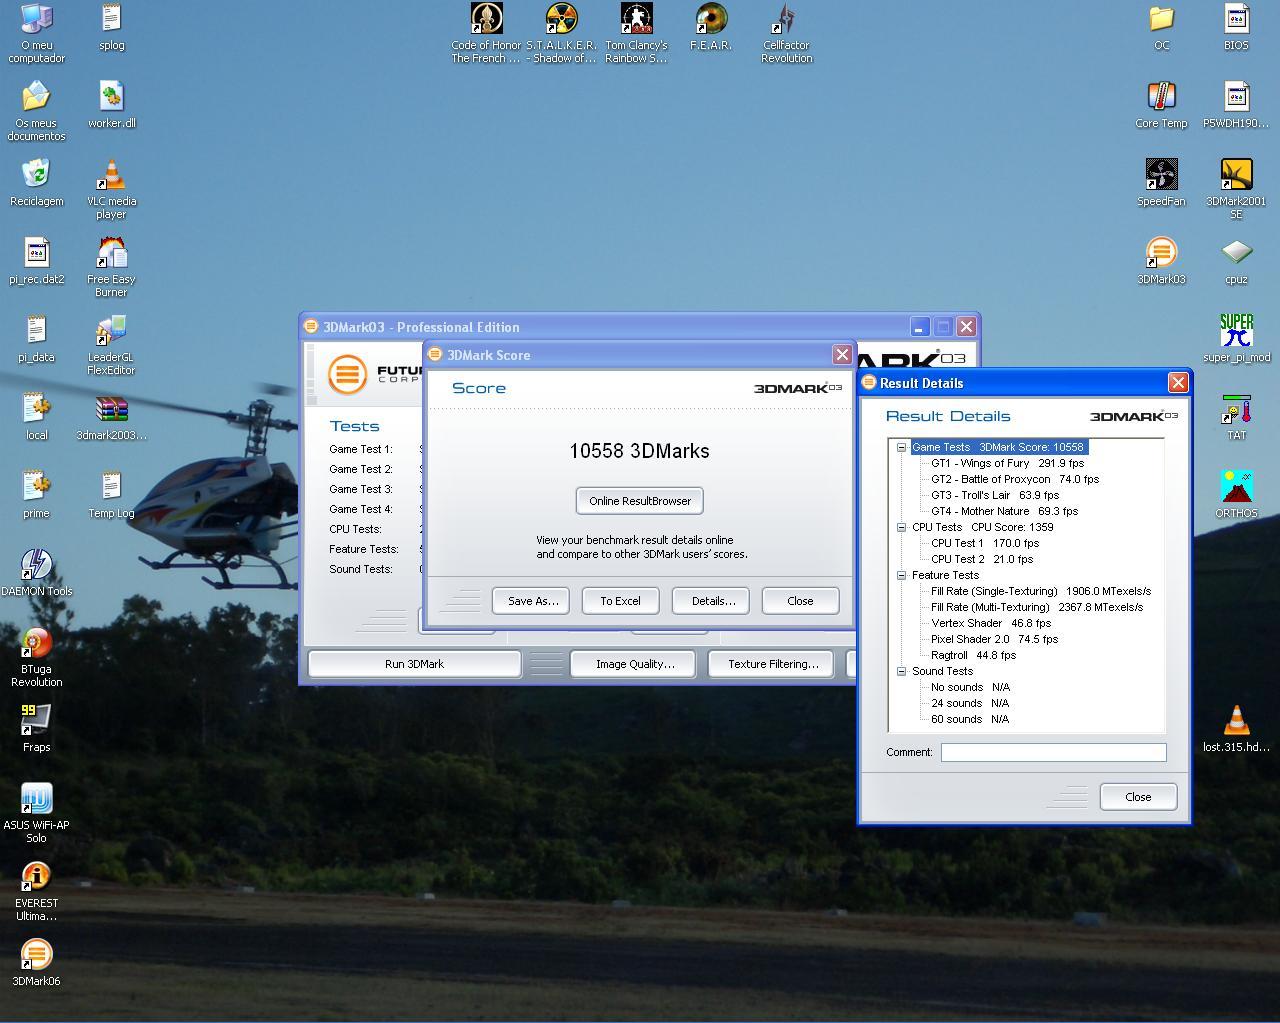Launch 3DMark2001 SE shortcut

[x=1236, y=174]
